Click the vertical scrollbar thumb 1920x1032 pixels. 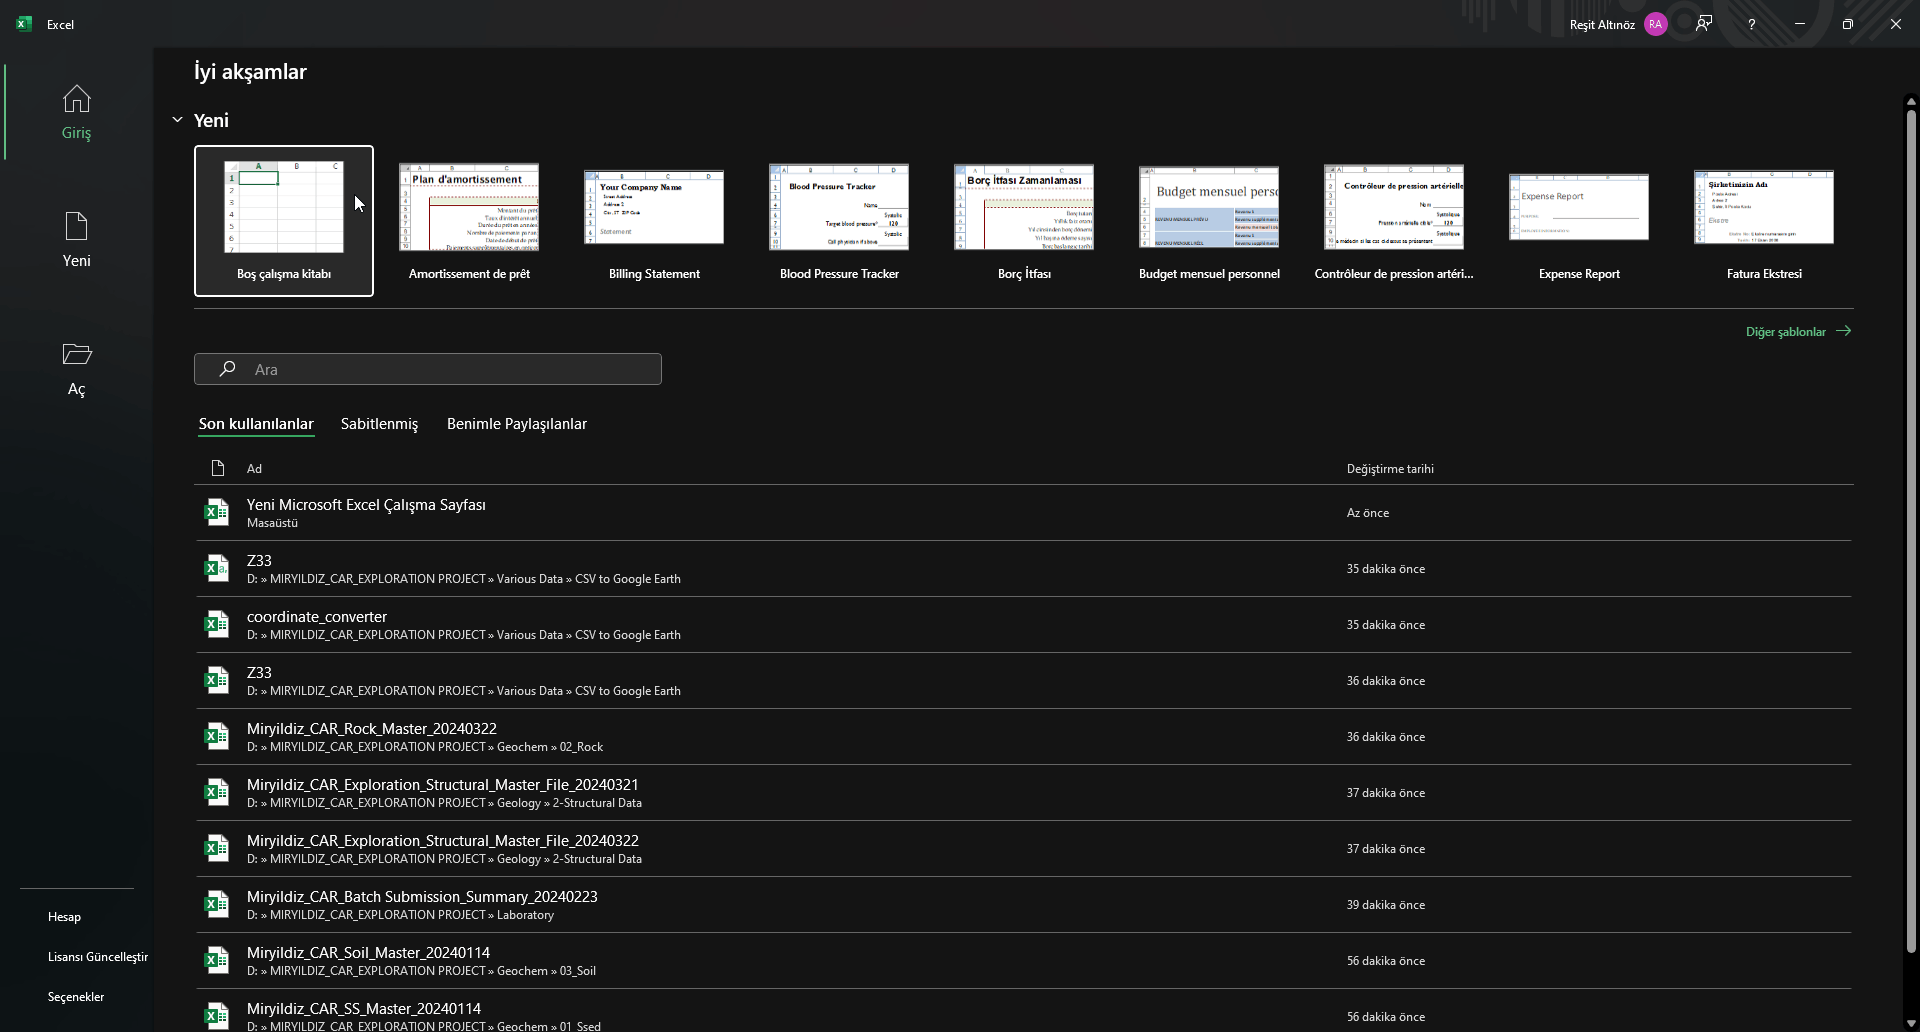pos(1911,530)
